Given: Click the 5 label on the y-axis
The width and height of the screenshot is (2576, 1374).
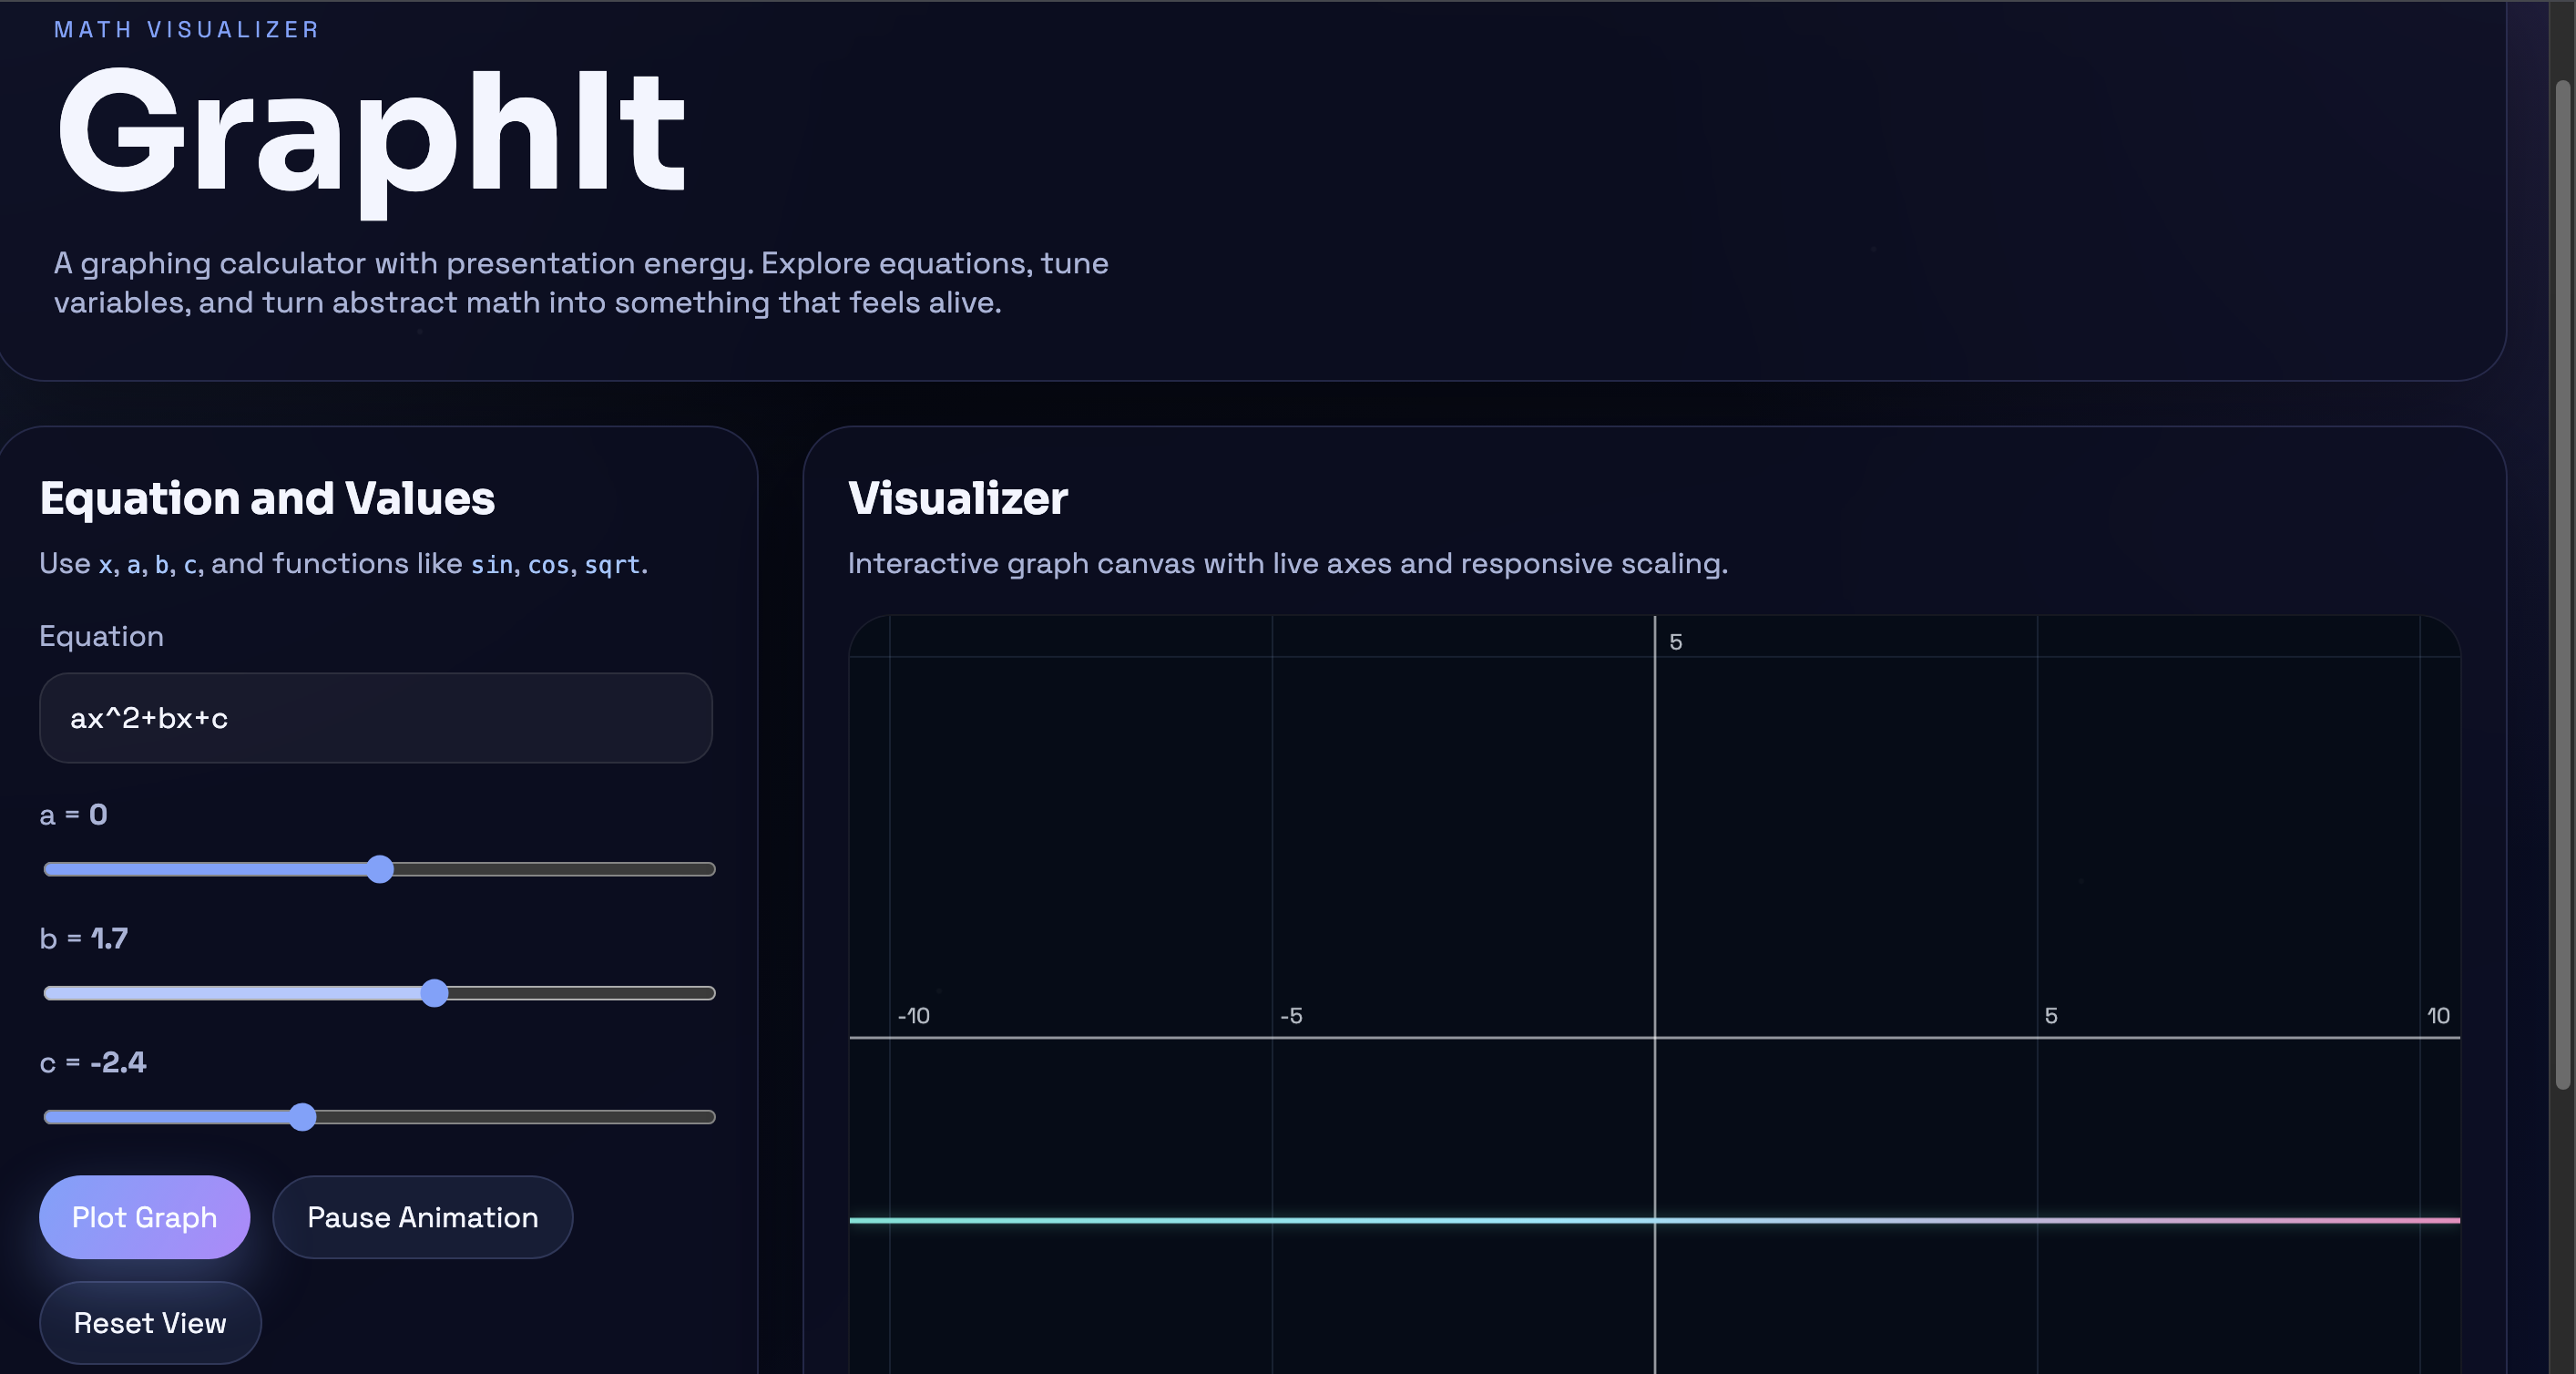Looking at the screenshot, I should pos(1676,642).
